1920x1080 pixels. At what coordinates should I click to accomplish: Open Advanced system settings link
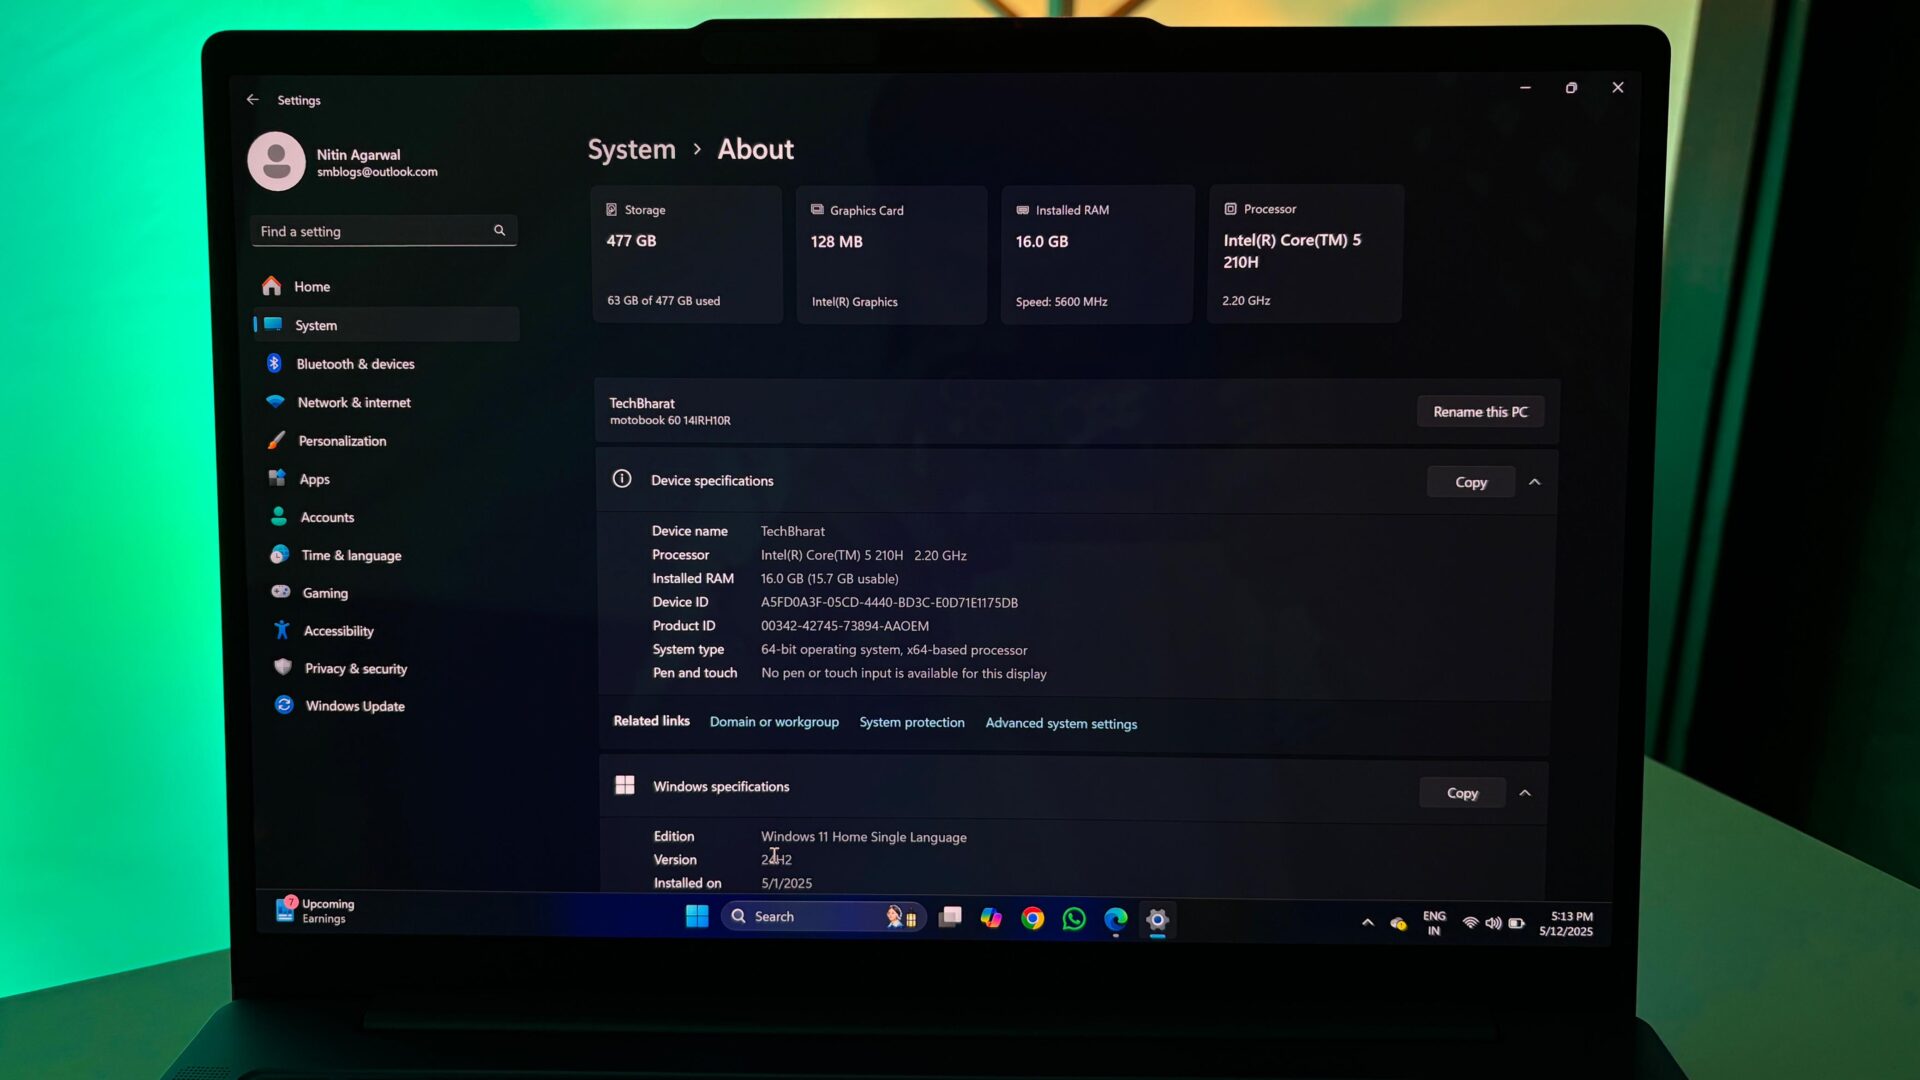point(1061,723)
